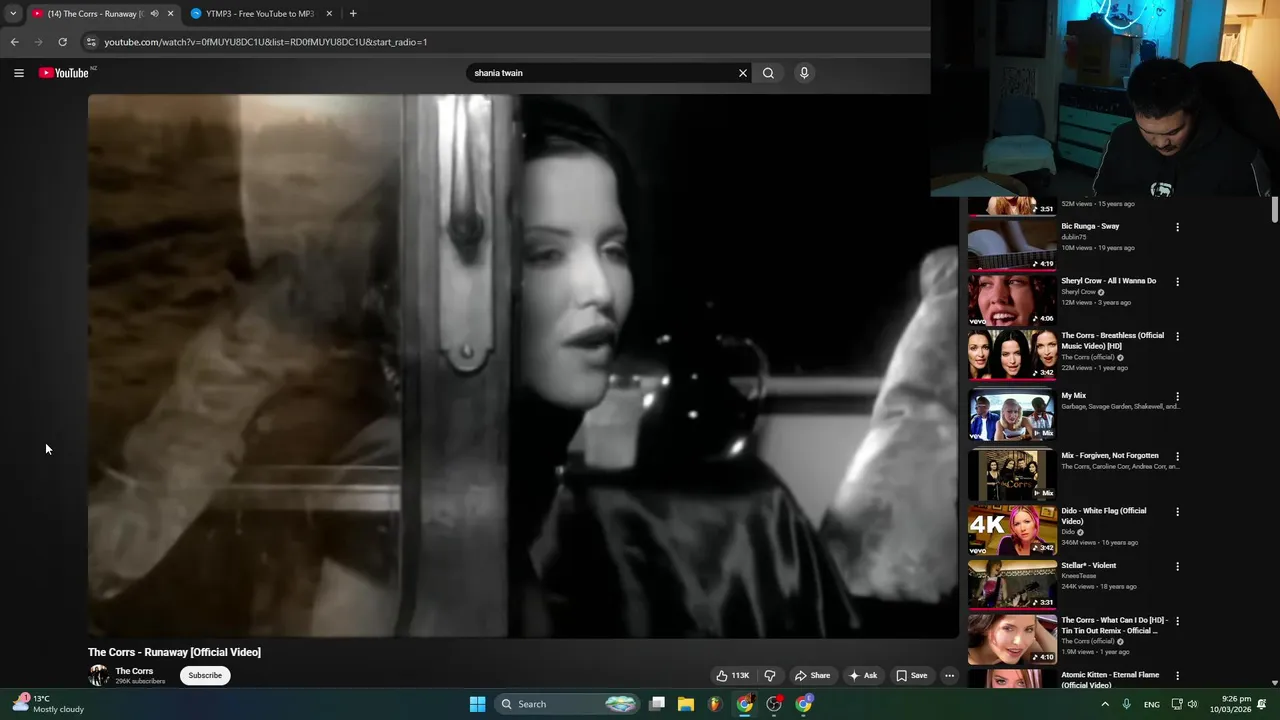
Task: Open the Ask AI button
Action: 863,676
